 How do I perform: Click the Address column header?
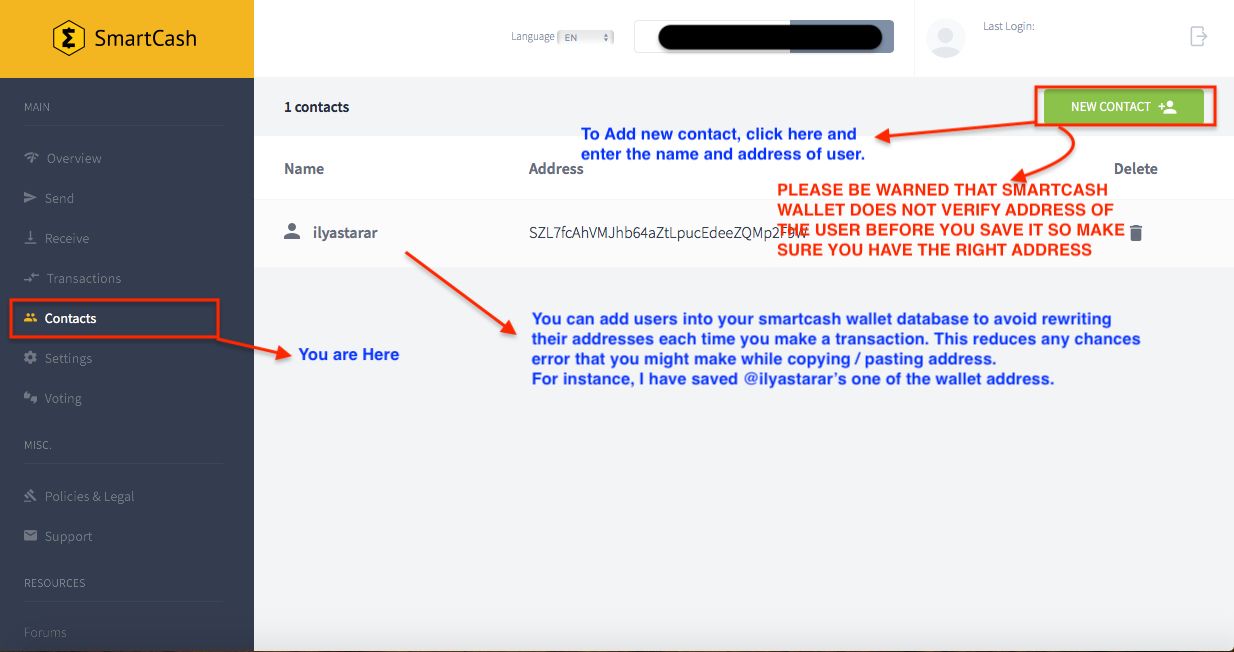[x=556, y=169]
